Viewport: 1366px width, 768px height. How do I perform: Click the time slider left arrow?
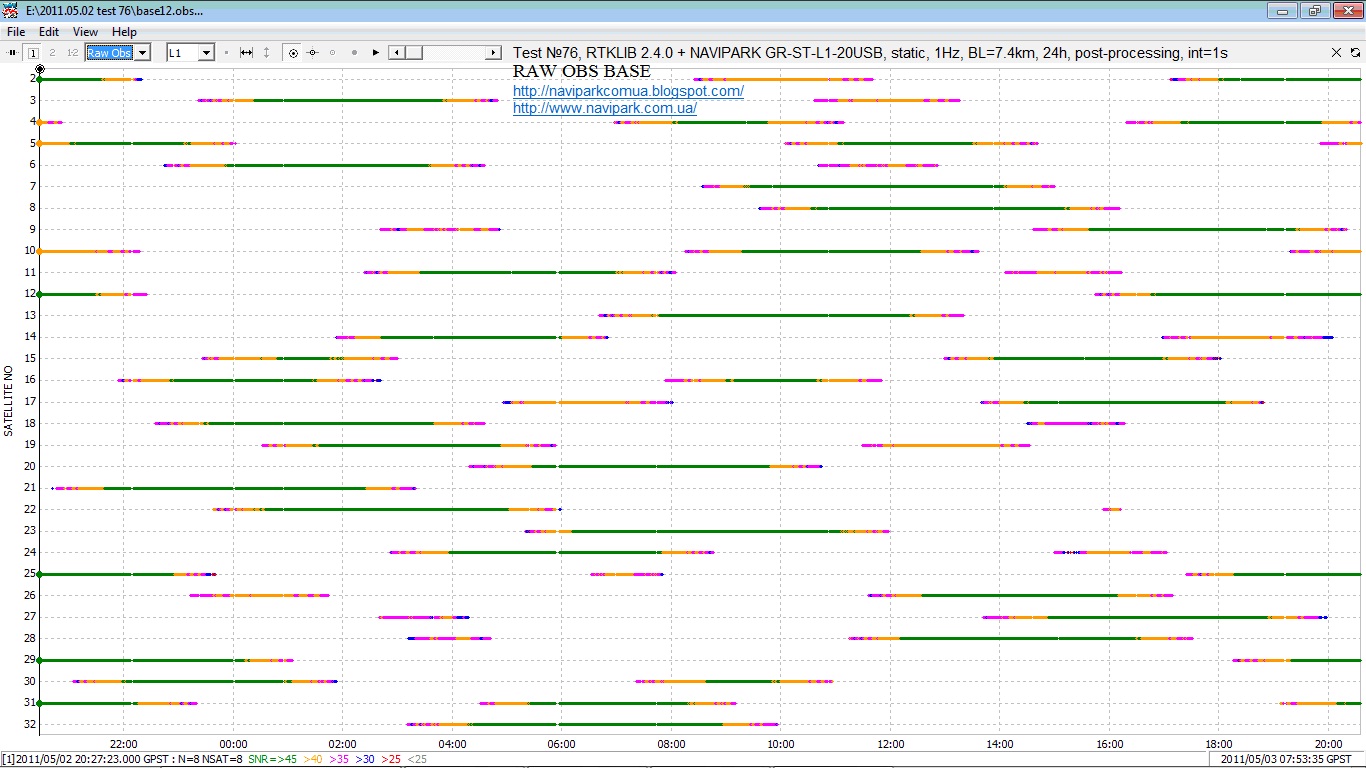click(x=396, y=52)
